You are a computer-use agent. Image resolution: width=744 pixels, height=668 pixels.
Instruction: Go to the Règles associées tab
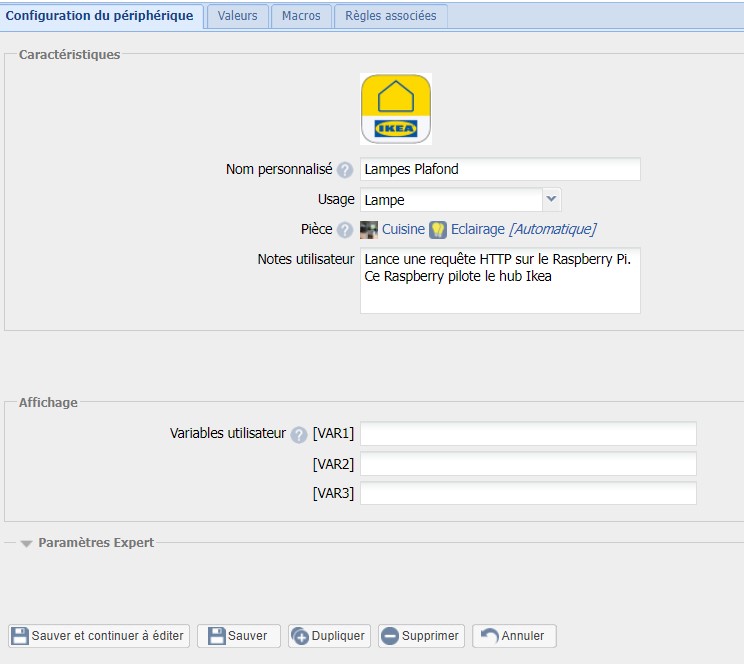pyautogui.click(x=390, y=16)
